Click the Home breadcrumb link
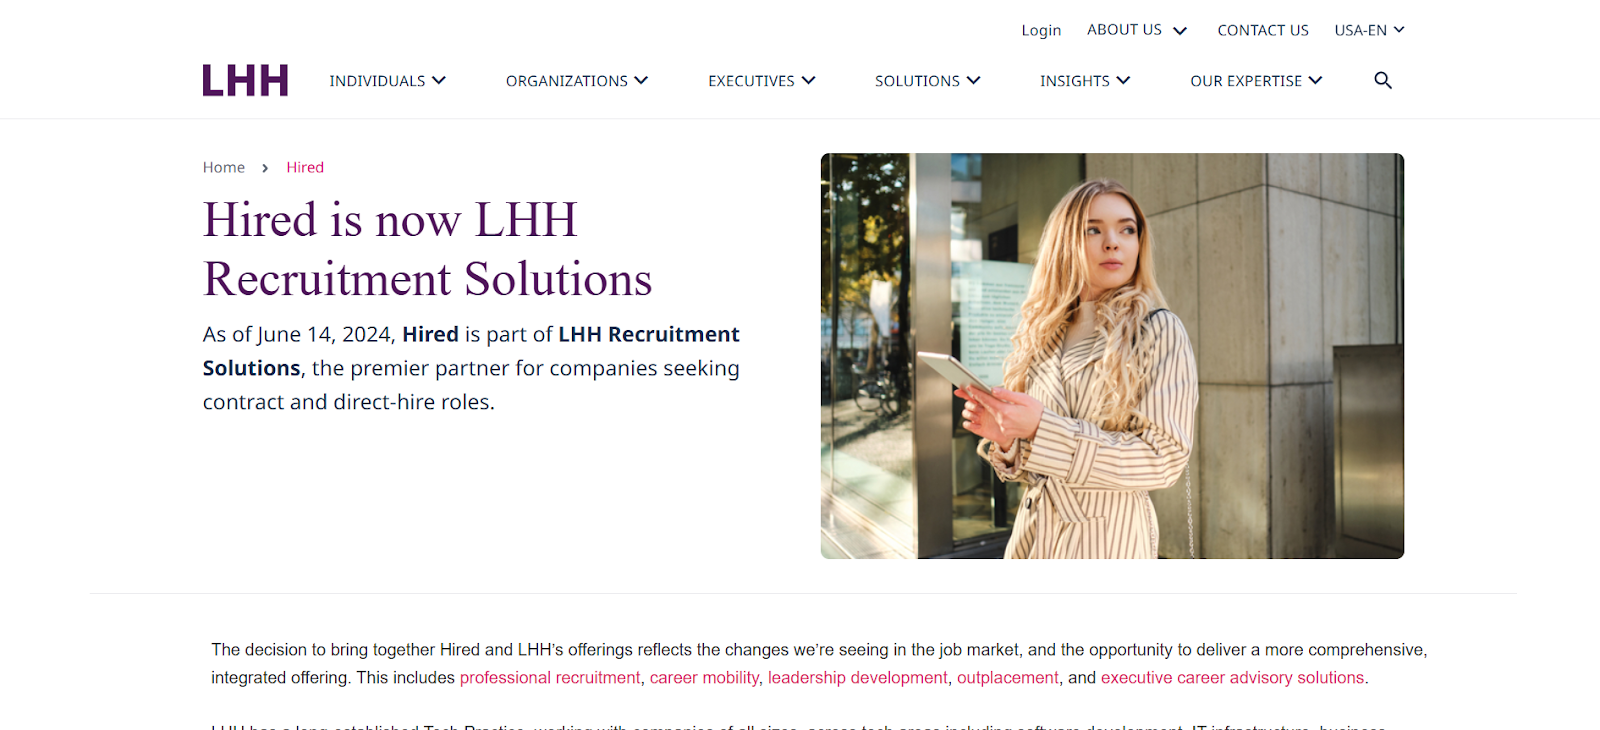Viewport: 1600px width, 730px height. coord(224,167)
